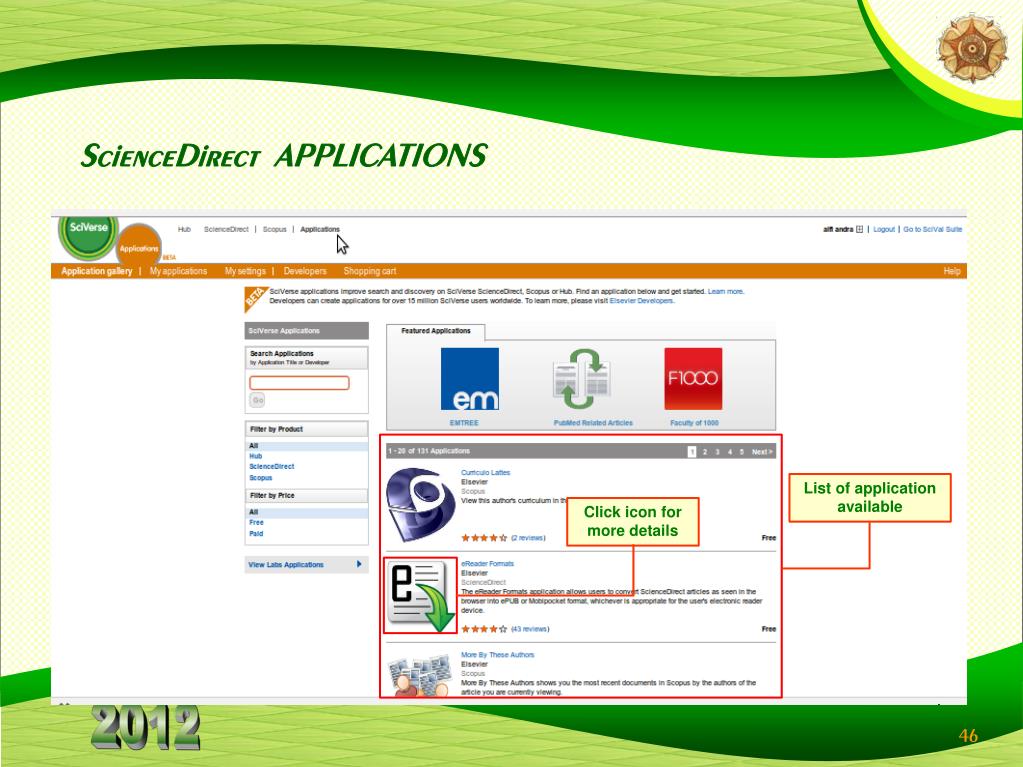1023x767 pixels.
Task: Go to results page 3
Action: [717, 452]
